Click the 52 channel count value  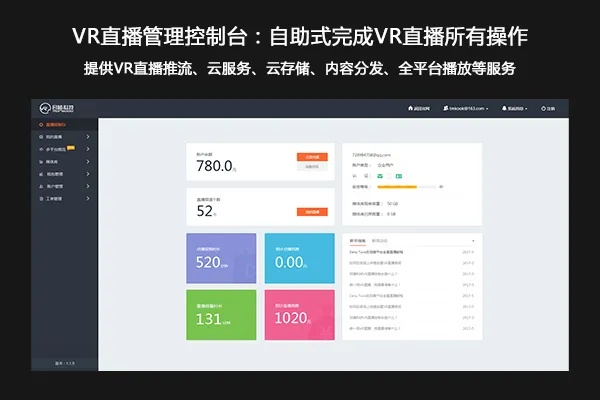point(205,211)
